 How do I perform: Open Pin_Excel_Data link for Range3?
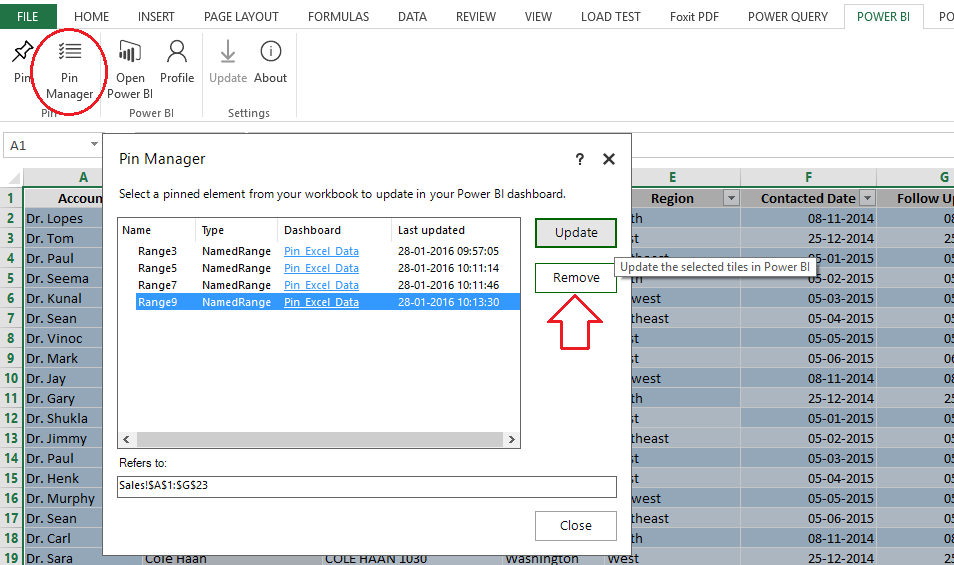(x=321, y=251)
